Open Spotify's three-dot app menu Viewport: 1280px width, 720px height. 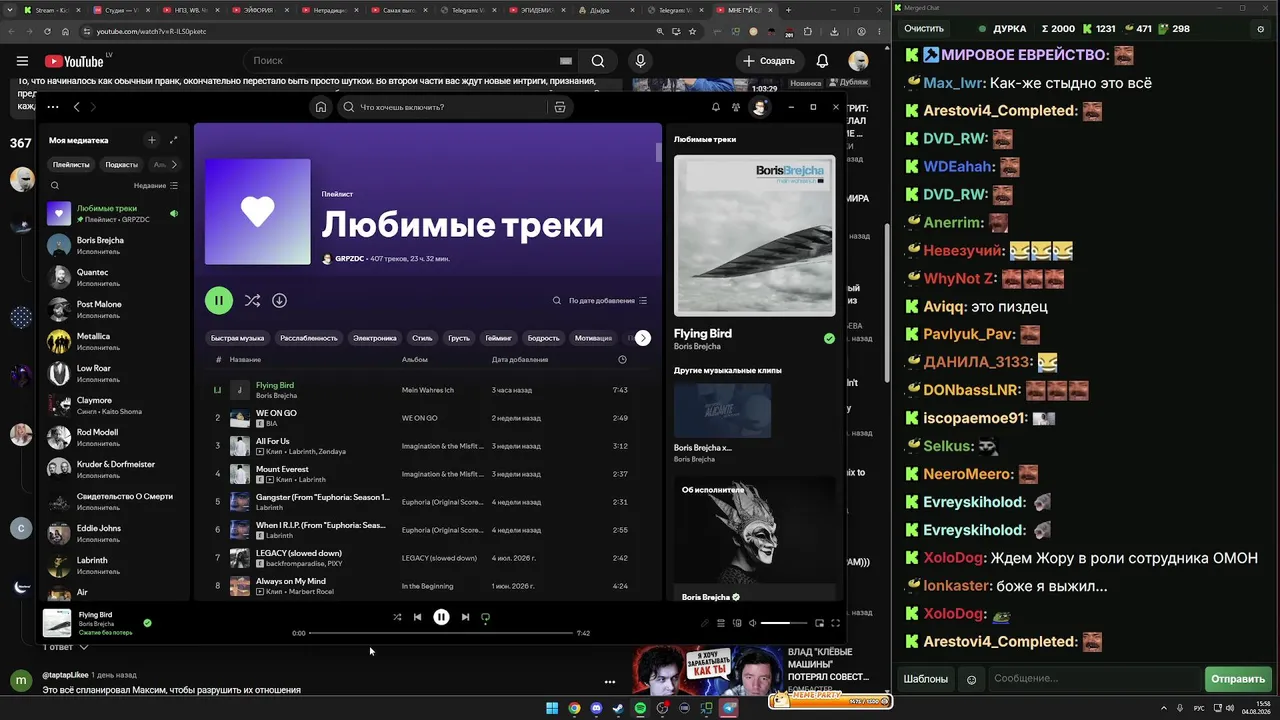click(52, 107)
